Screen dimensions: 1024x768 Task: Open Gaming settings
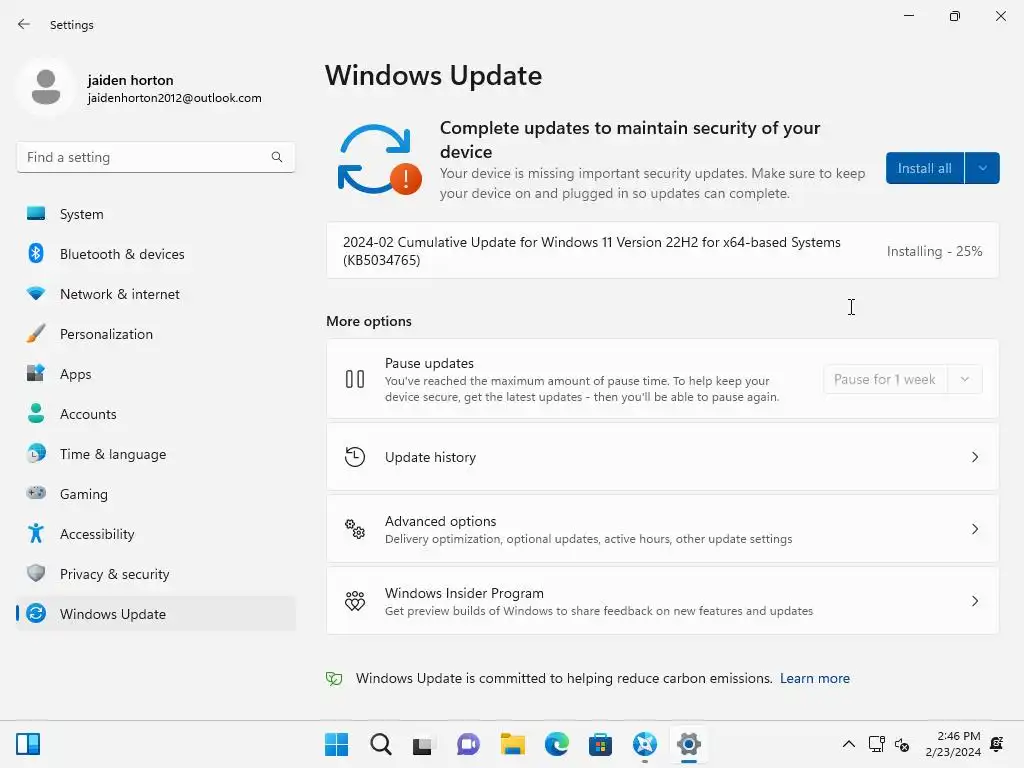click(156, 494)
